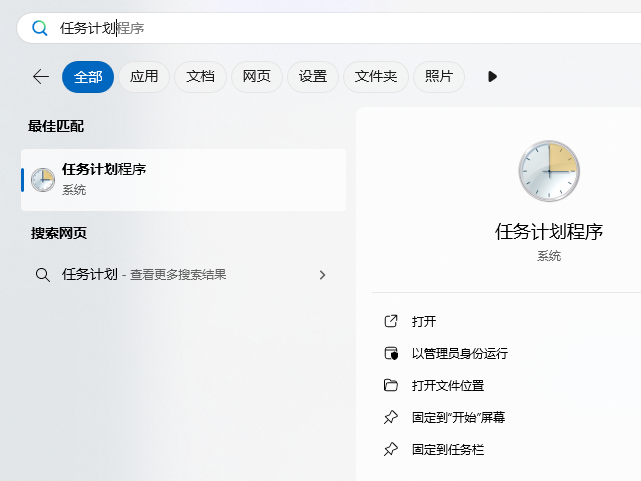Expand the web result using its chevron arrow

(322, 274)
